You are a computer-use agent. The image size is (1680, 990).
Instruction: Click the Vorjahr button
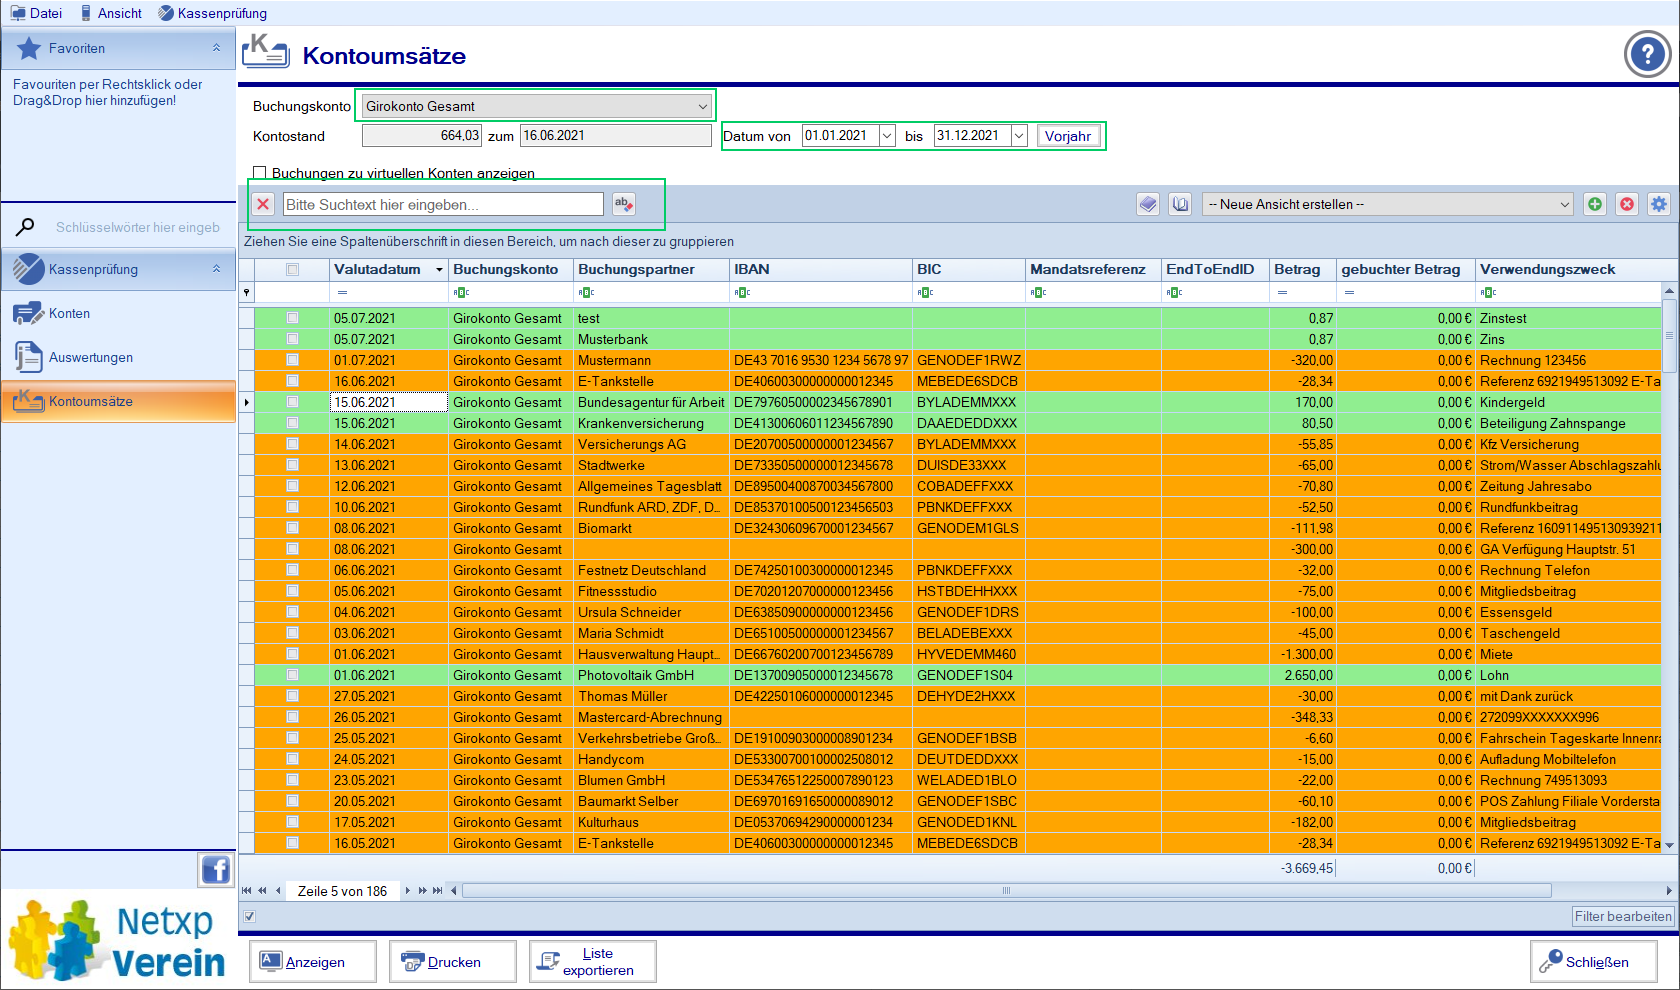(1067, 136)
